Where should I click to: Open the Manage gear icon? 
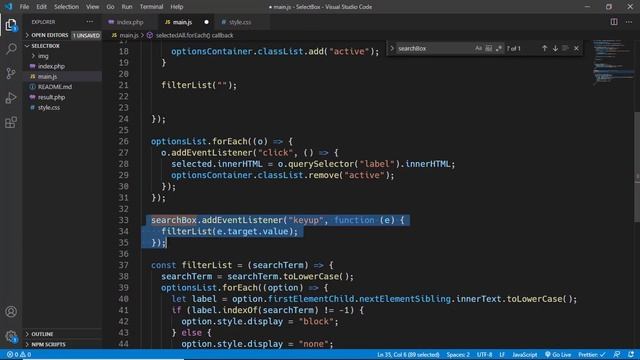coord(11,336)
